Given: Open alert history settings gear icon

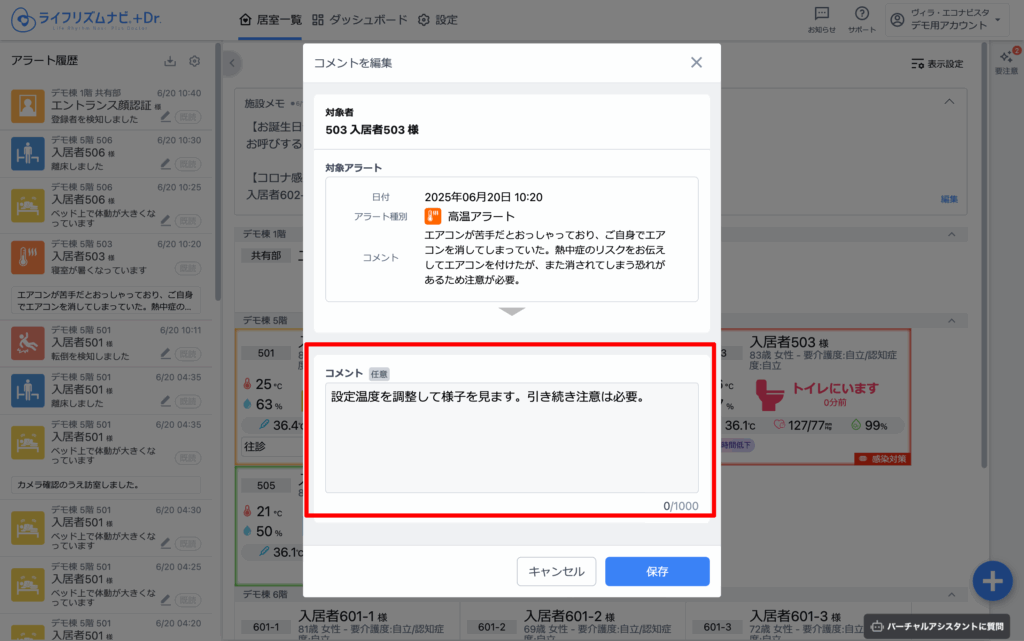Looking at the screenshot, I should [195, 61].
